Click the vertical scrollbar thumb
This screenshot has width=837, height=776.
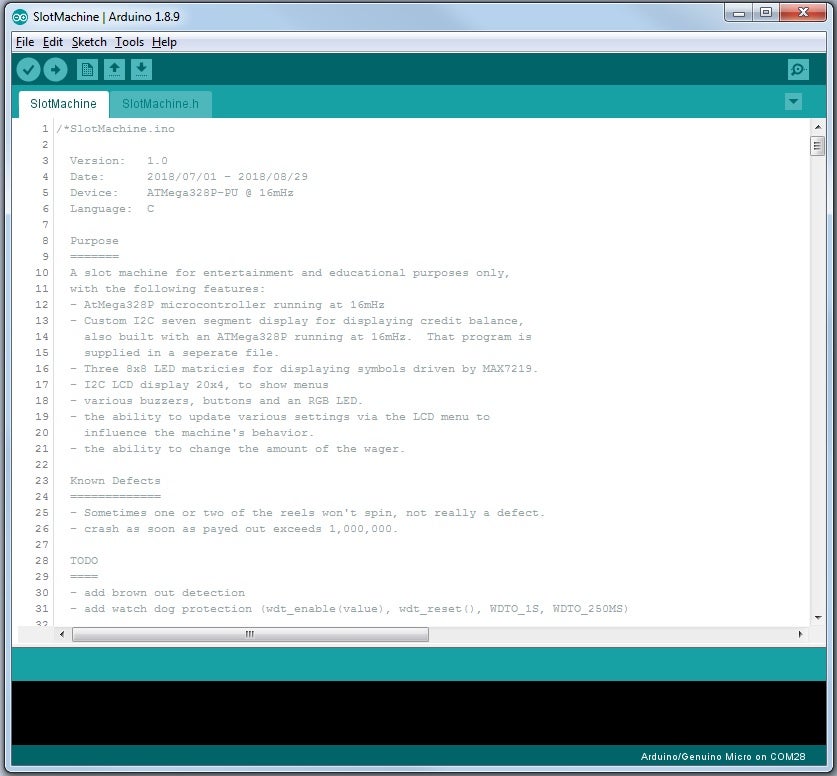click(x=817, y=146)
